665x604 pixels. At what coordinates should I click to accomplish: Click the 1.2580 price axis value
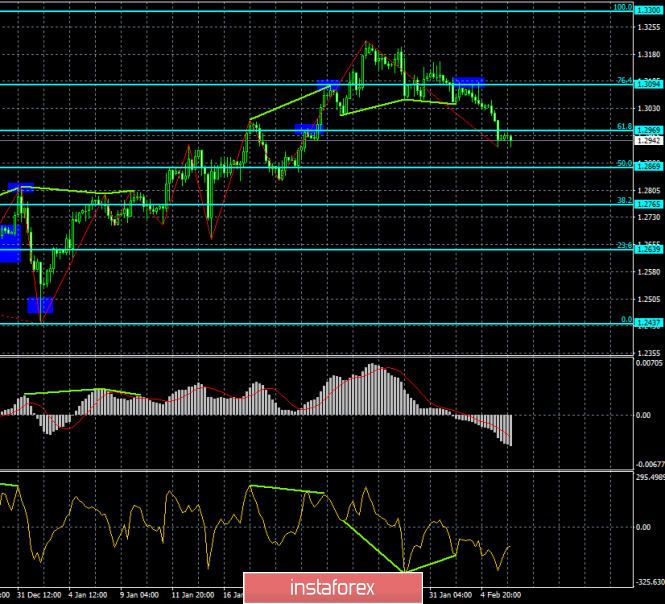[x=649, y=272]
